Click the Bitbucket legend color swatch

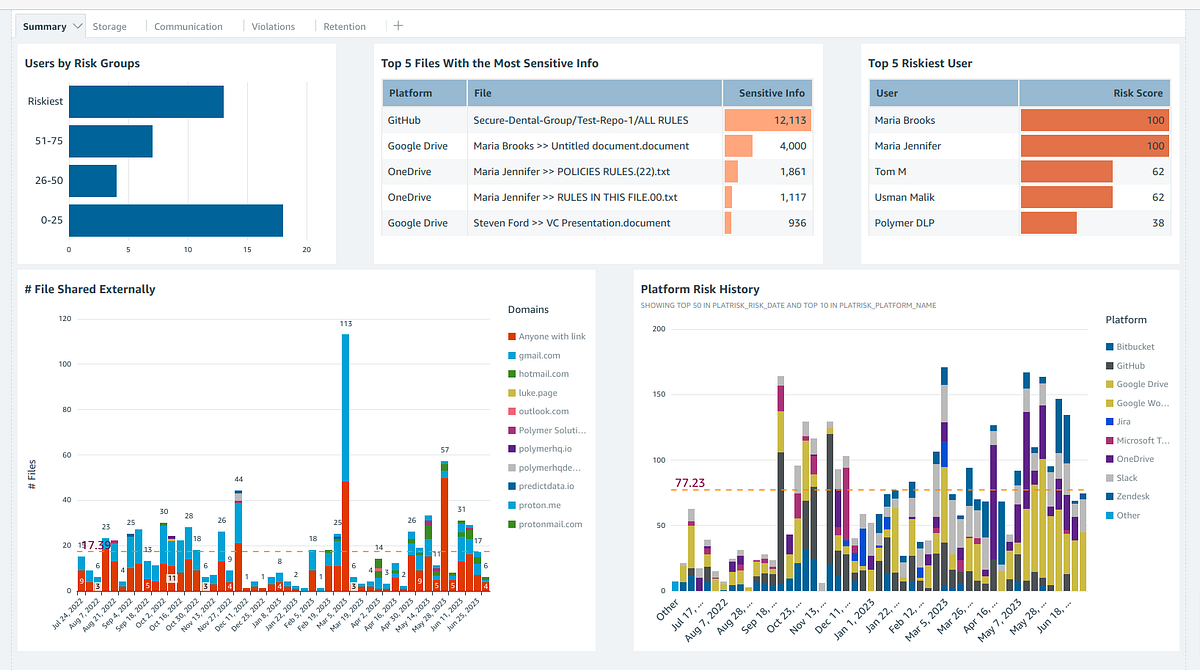(1112, 346)
